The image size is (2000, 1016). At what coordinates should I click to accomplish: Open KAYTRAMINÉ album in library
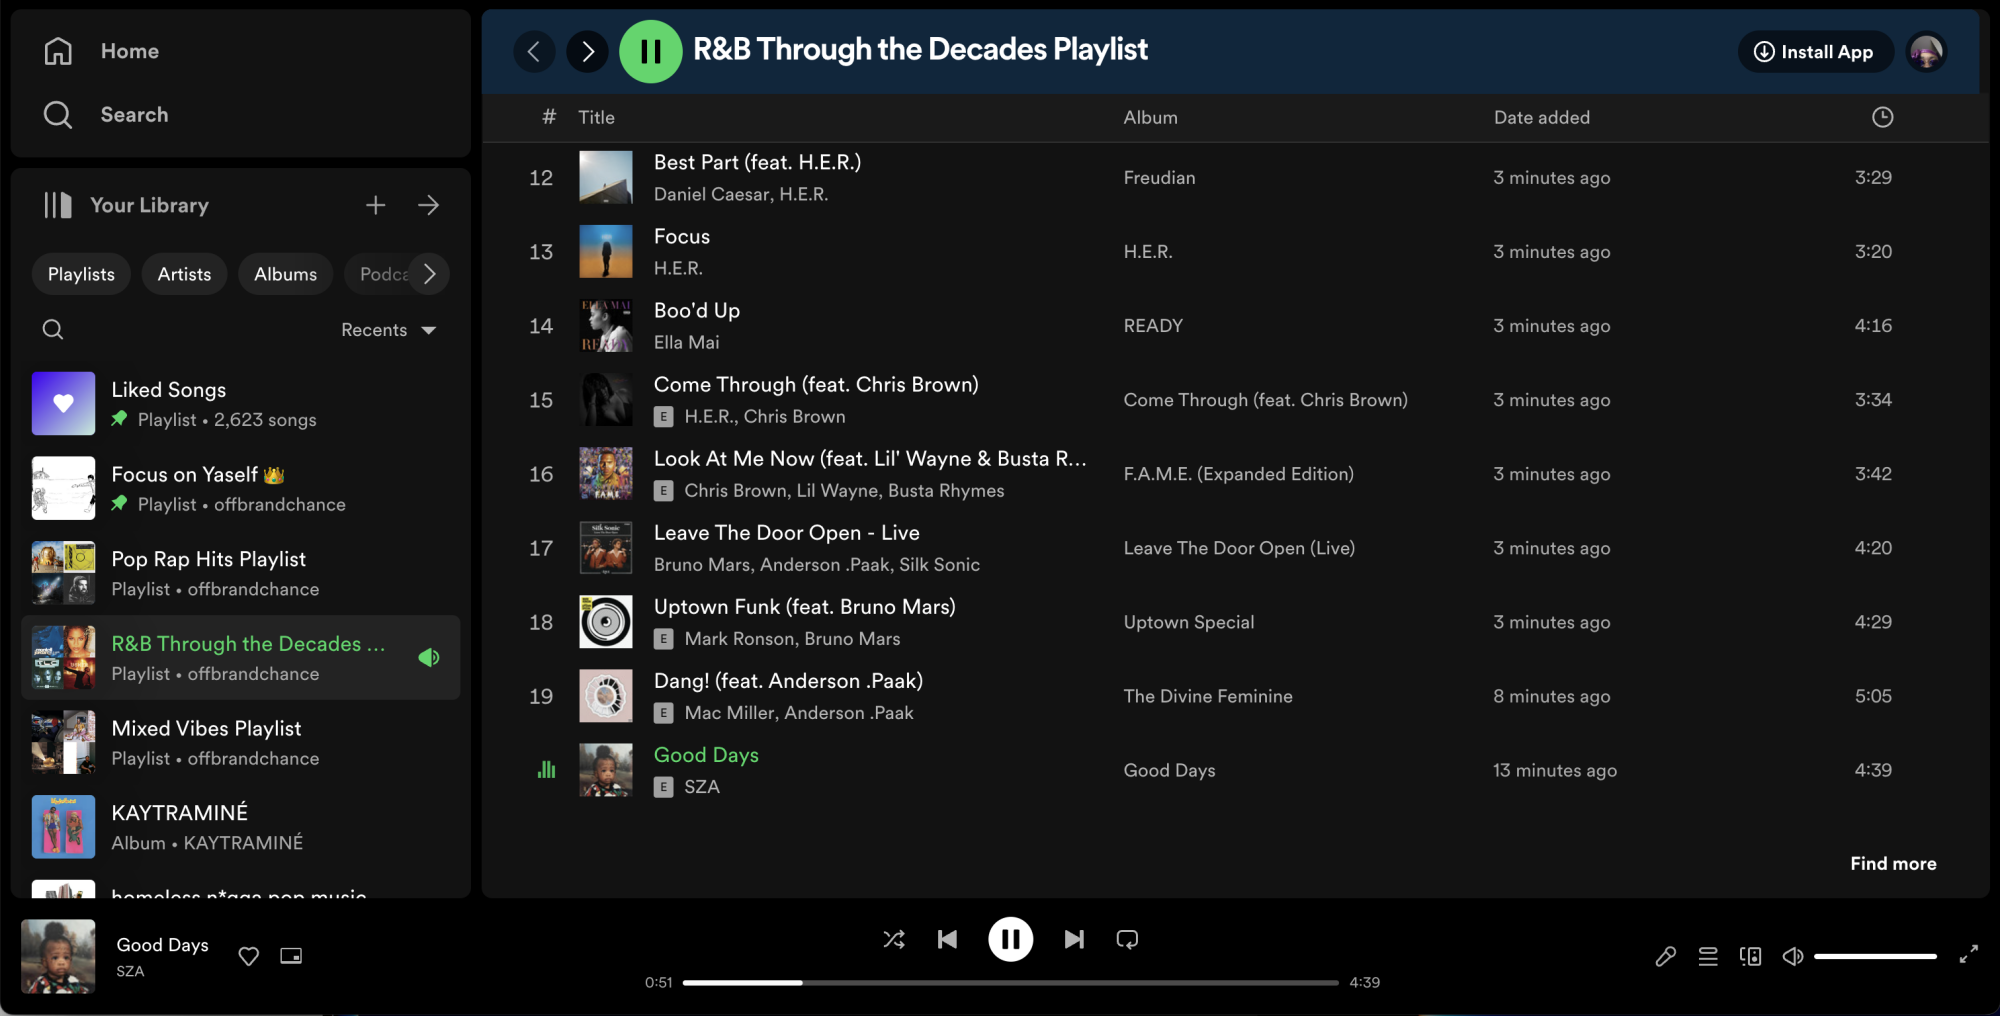click(240, 827)
